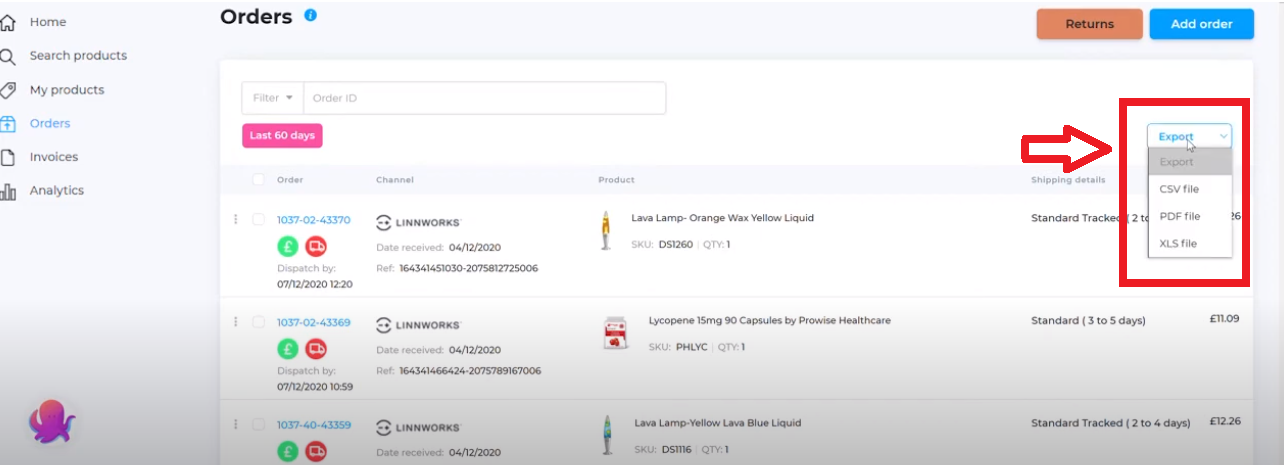Click Lava Lamp-Yellow Lava Blue Liquid name
1284x465 pixels.
(x=717, y=423)
